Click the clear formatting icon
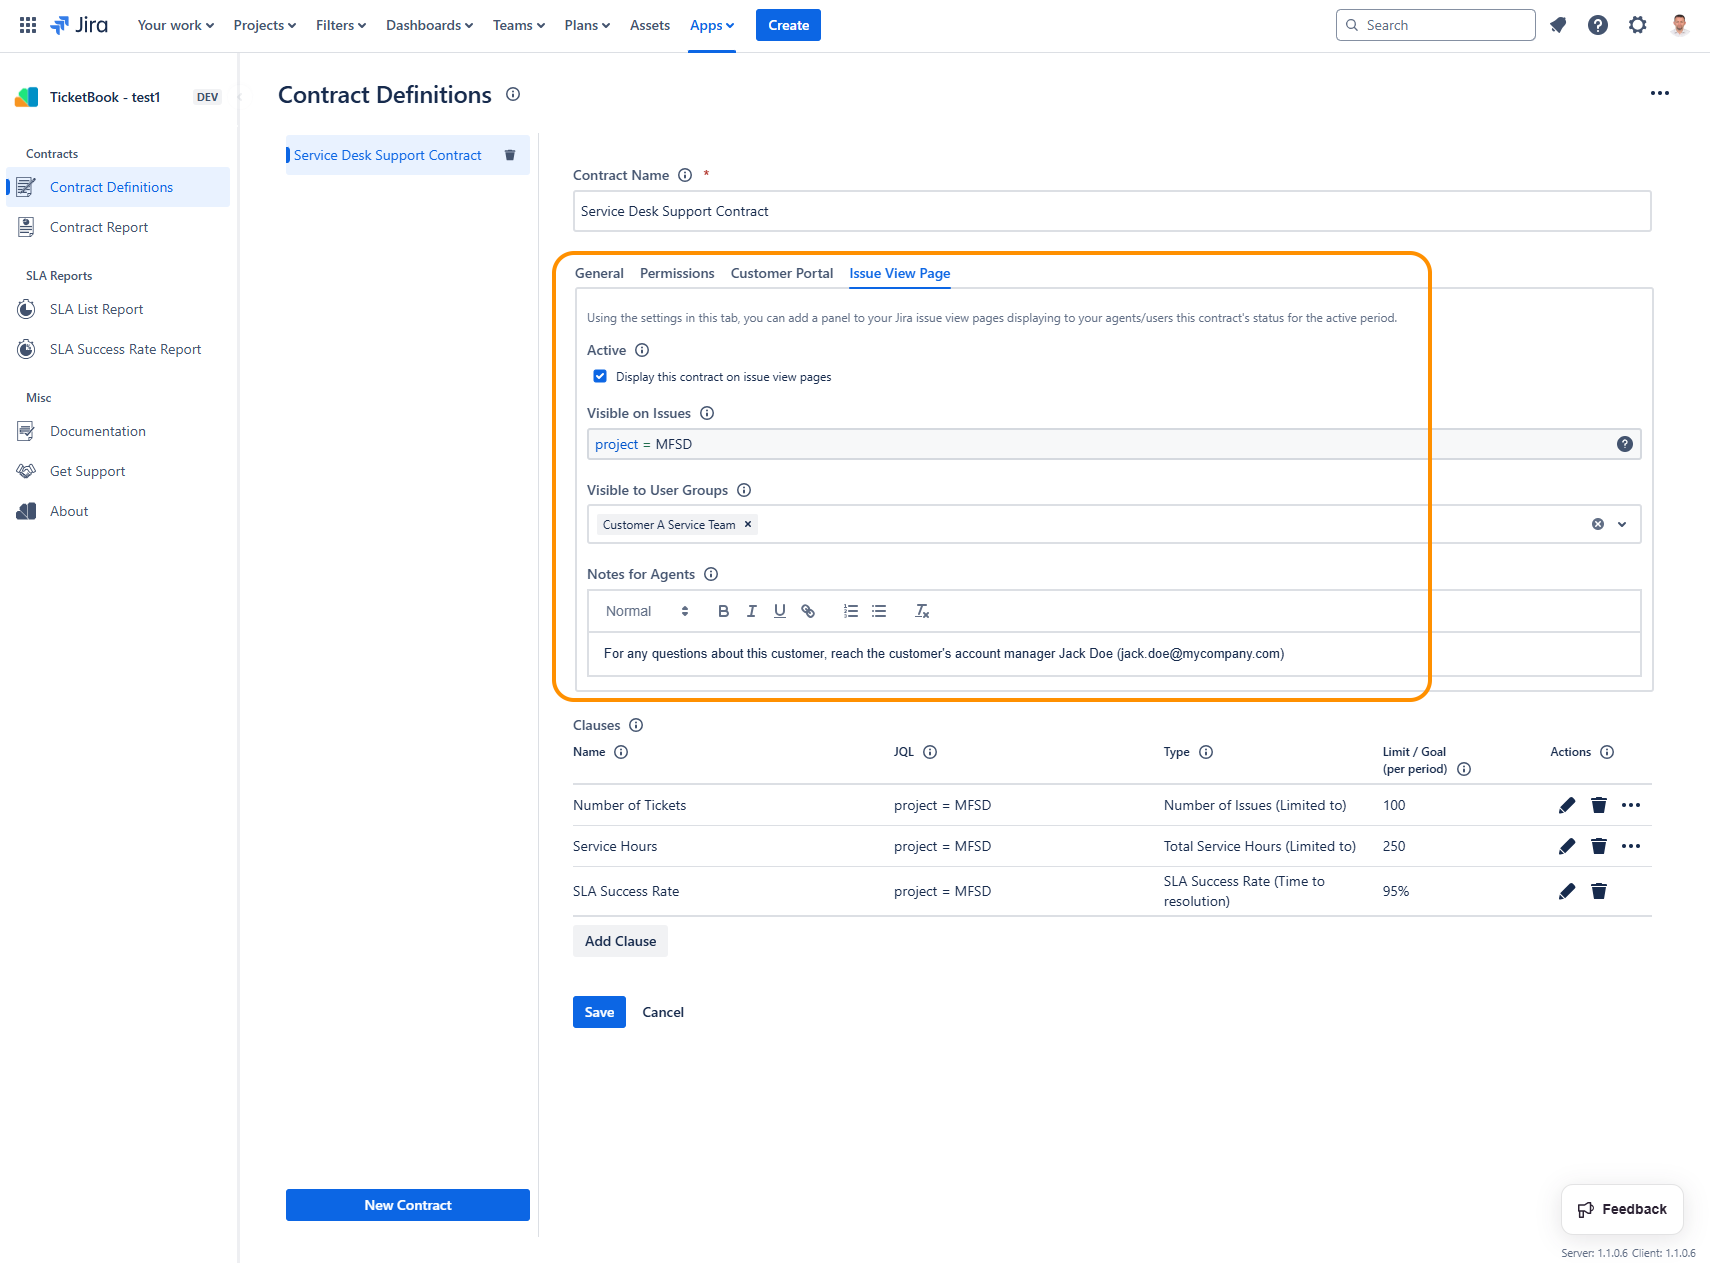1710x1263 pixels. (x=922, y=611)
